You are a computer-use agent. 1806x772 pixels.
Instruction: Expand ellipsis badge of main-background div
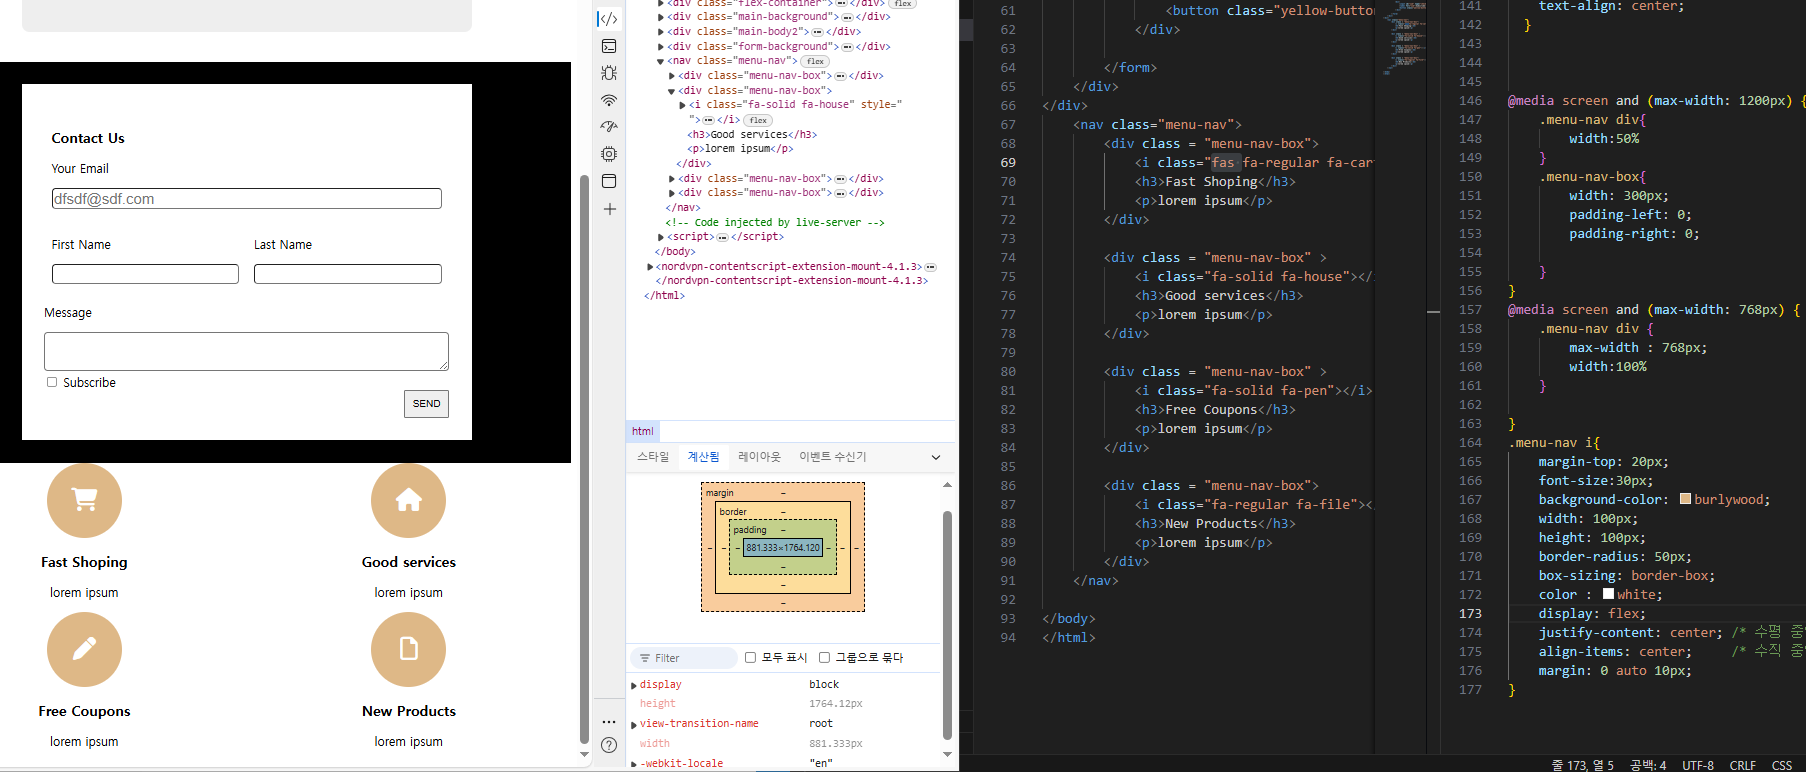tap(847, 17)
